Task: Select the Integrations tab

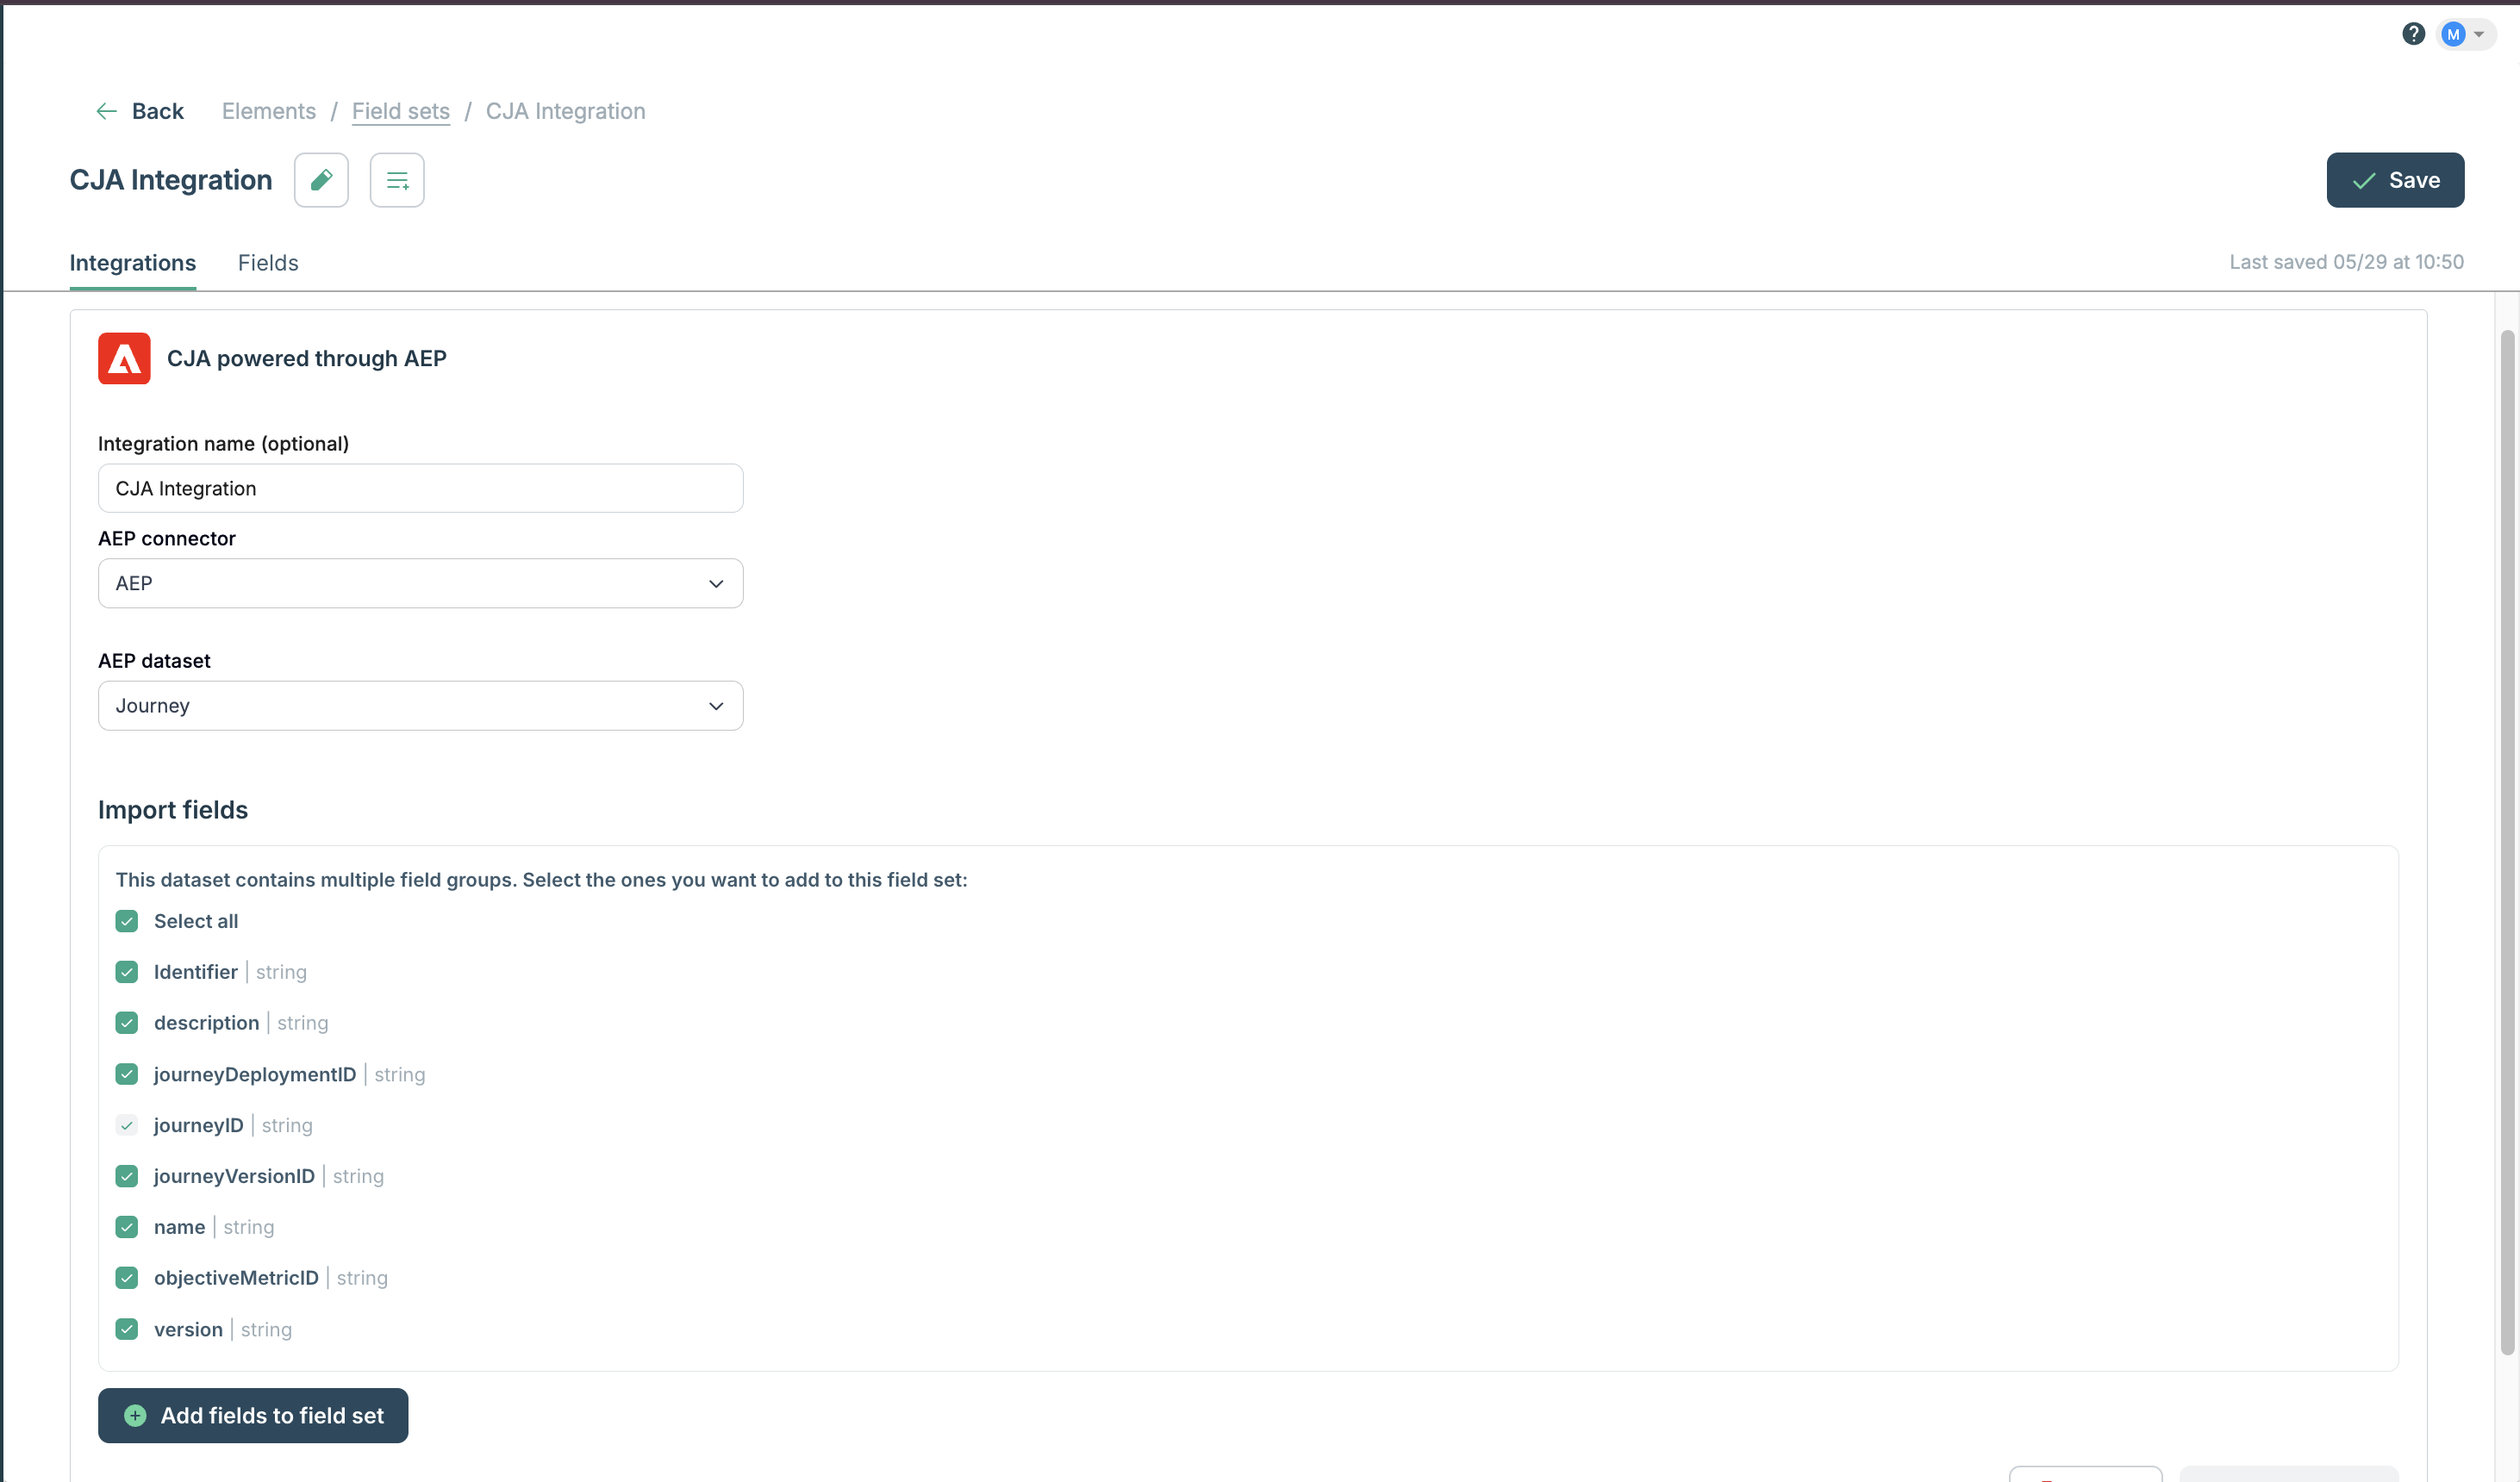Action: pos(133,263)
